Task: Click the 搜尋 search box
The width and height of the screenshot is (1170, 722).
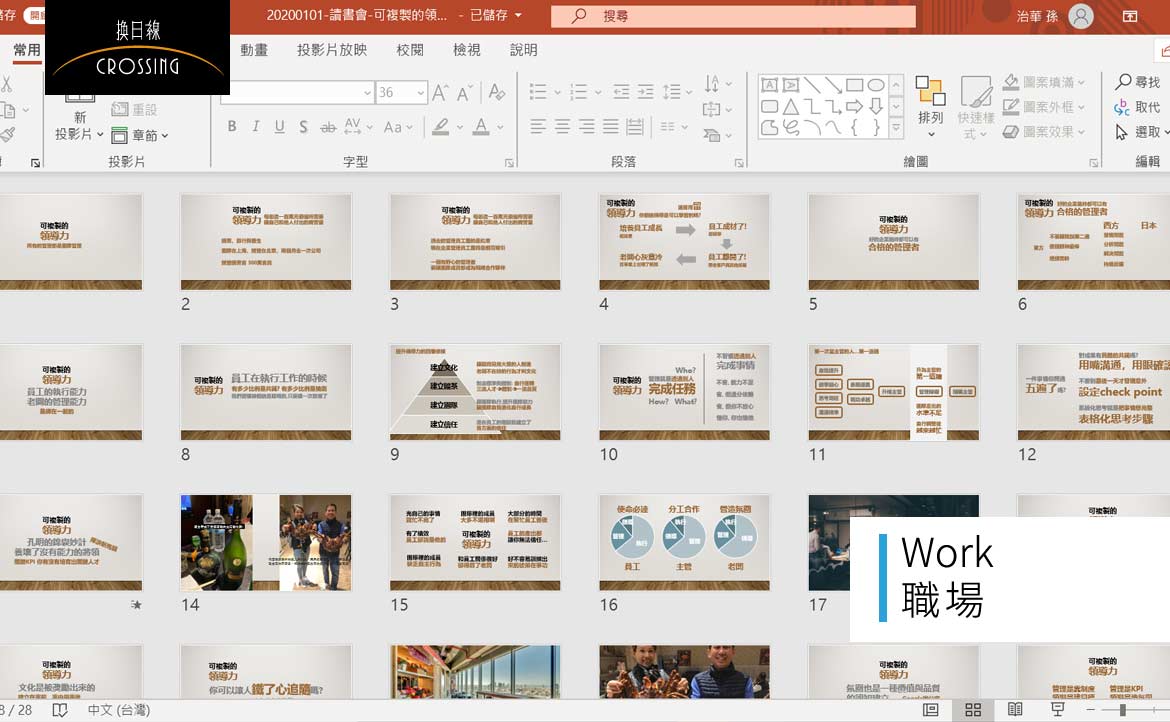Action: click(733, 16)
